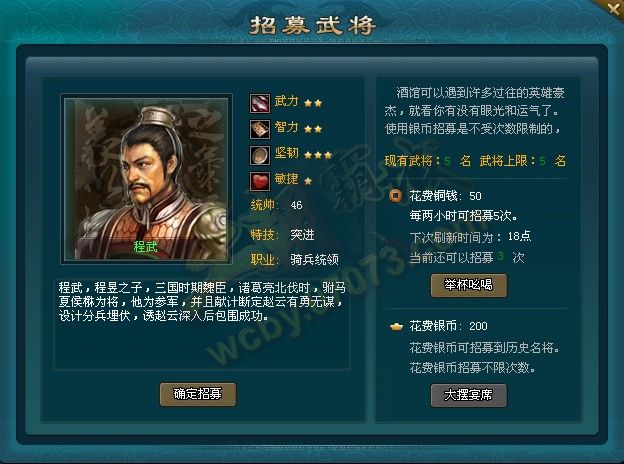Click the silver ingot icon beside 花费银币

coord(396,327)
